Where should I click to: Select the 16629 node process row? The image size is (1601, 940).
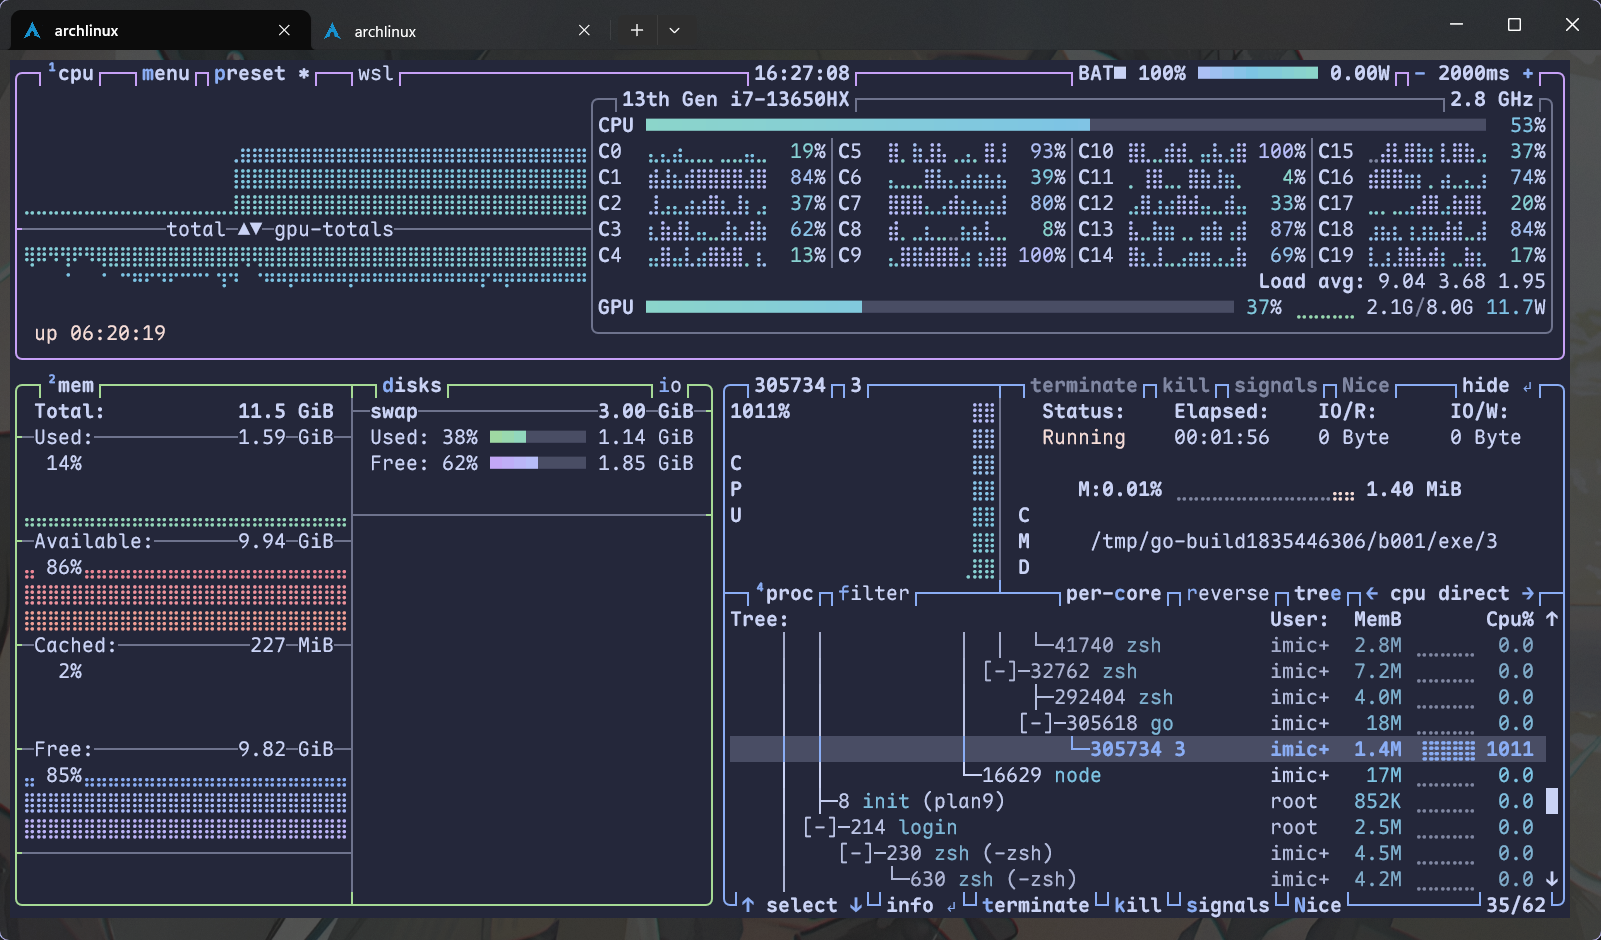click(x=1040, y=775)
